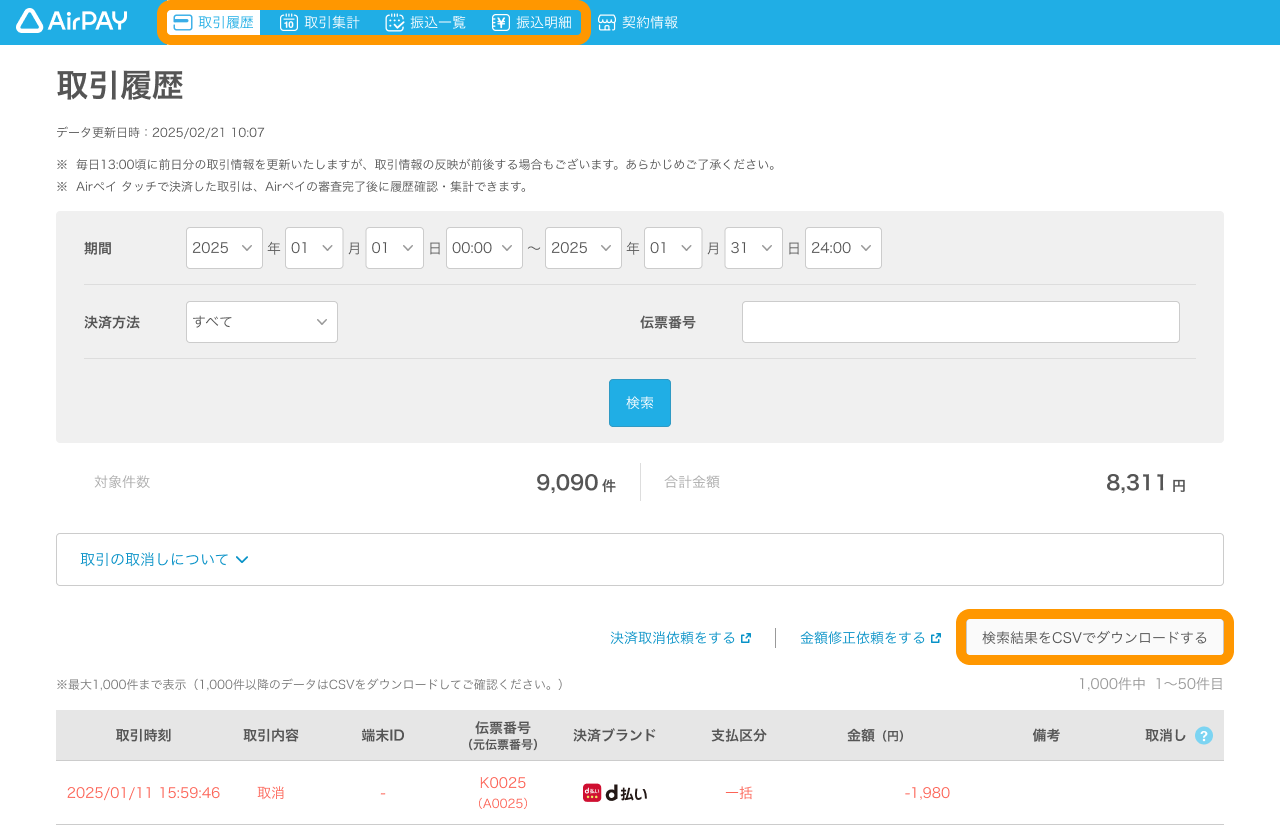The height and width of the screenshot is (825, 1280).
Task: Open the end day 31 dropdown
Action: [x=753, y=248]
